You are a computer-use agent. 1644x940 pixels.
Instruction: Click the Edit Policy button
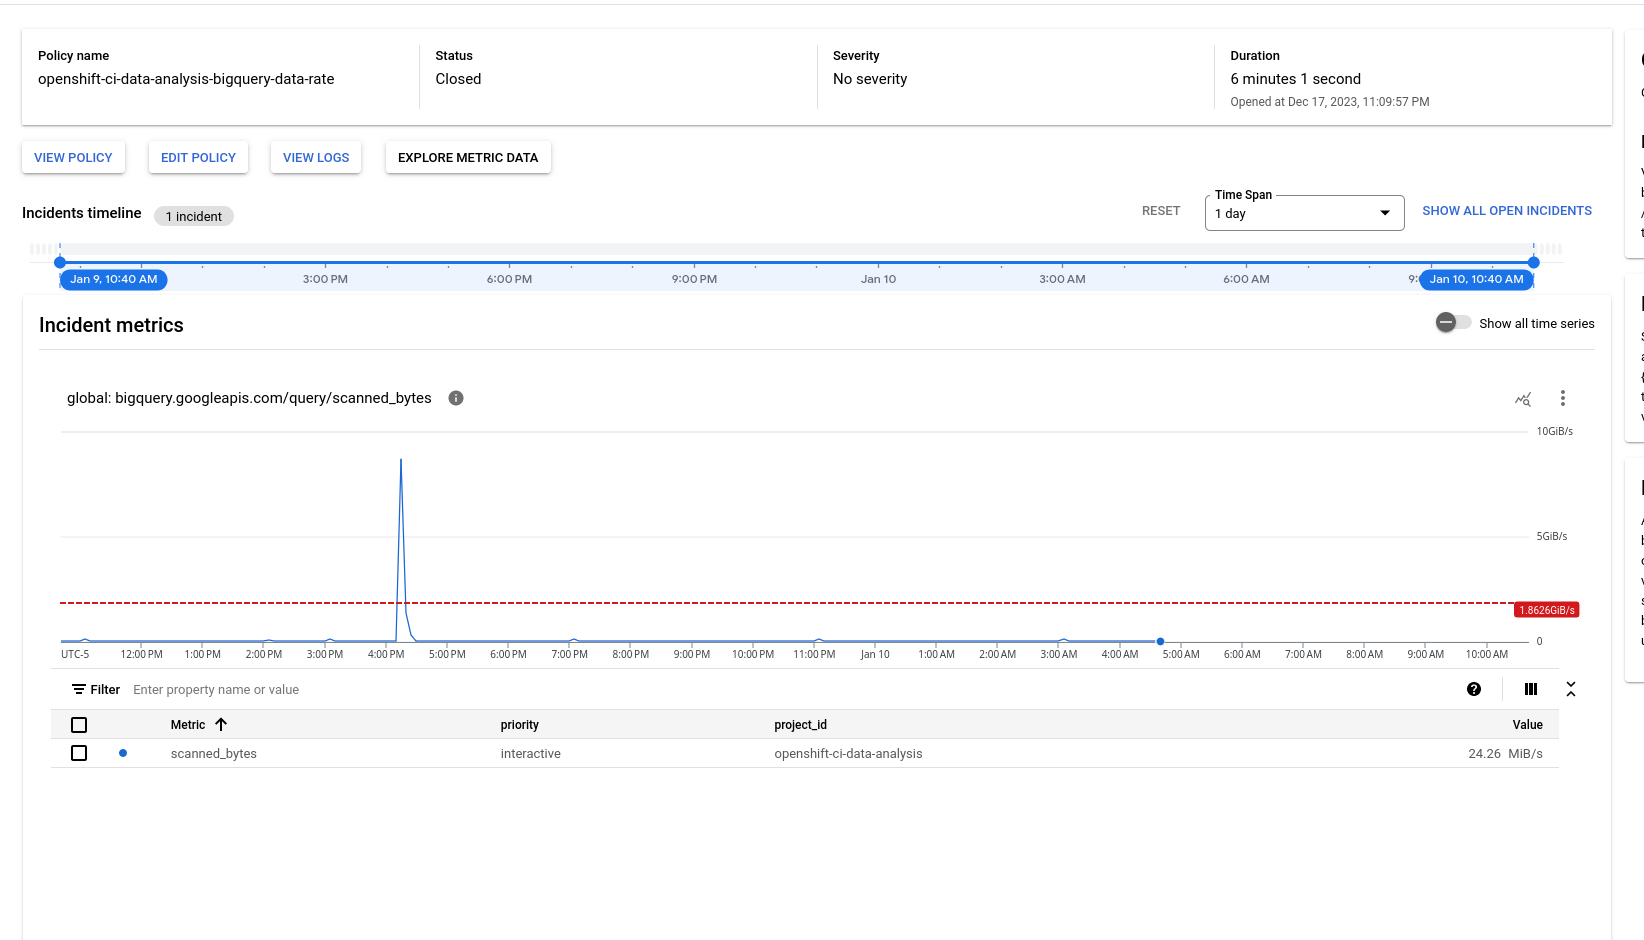tap(198, 158)
